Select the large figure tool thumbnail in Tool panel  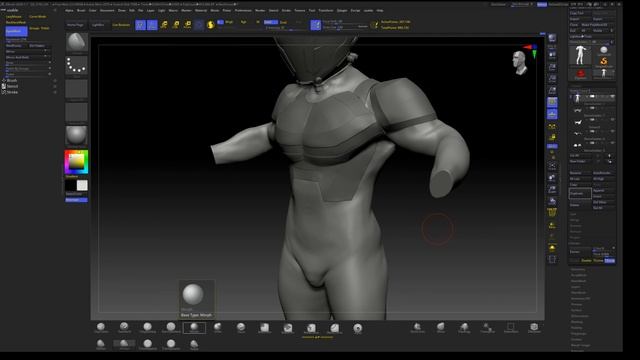[x=580, y=55]
